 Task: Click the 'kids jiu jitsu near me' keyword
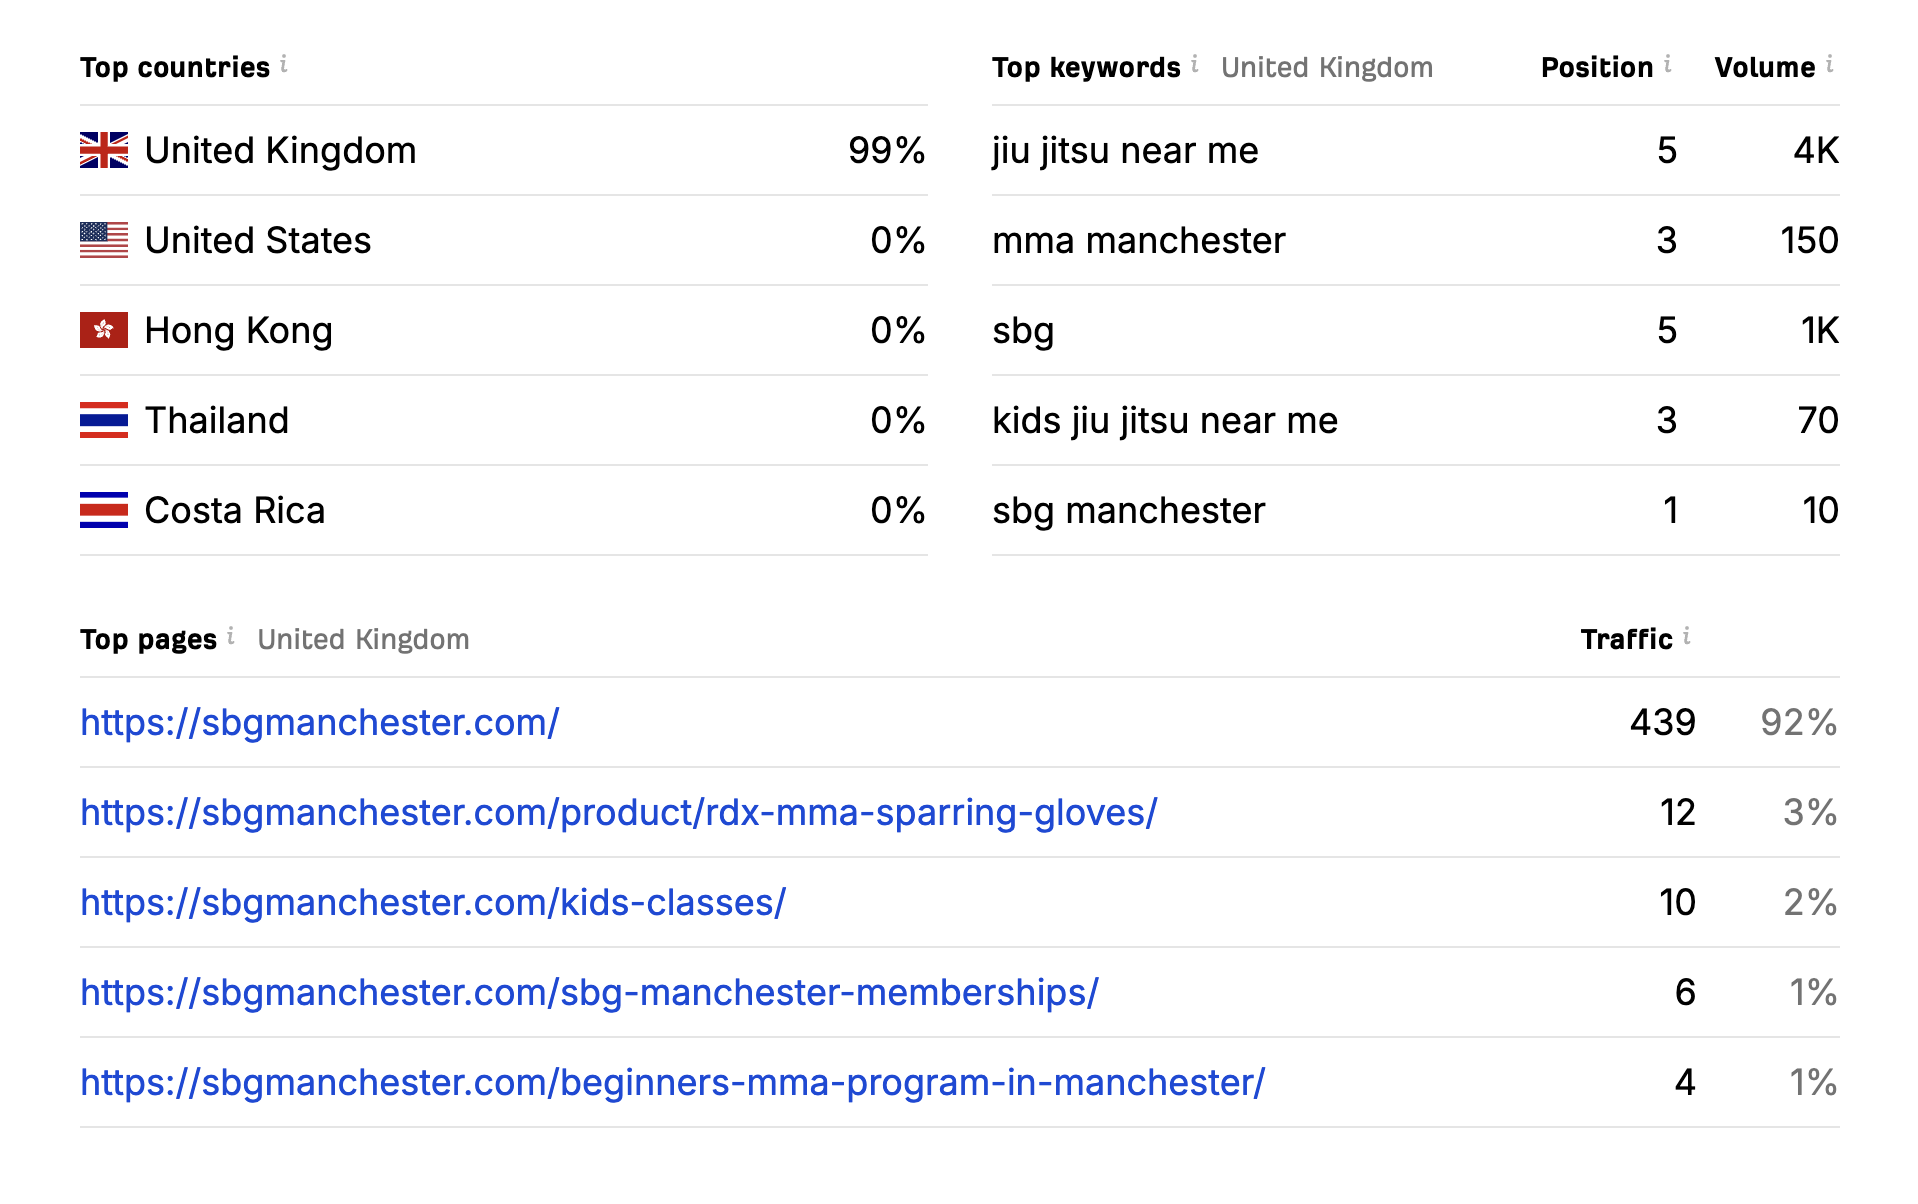pos(1164,421)
